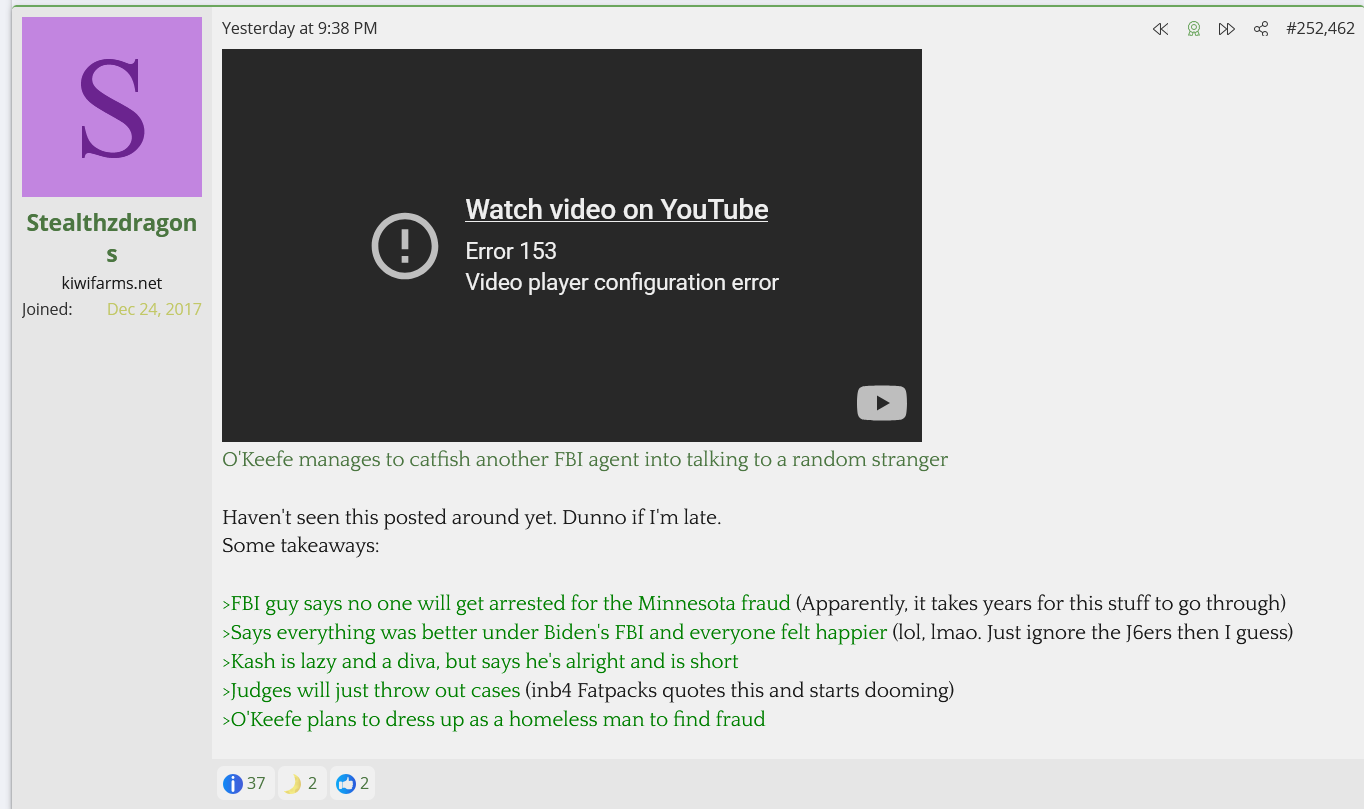Viewport: 1364px width, 809px height.
Task: Open the O'Keefe catfish FBI agent video title link
Action: tap(584, 460)
